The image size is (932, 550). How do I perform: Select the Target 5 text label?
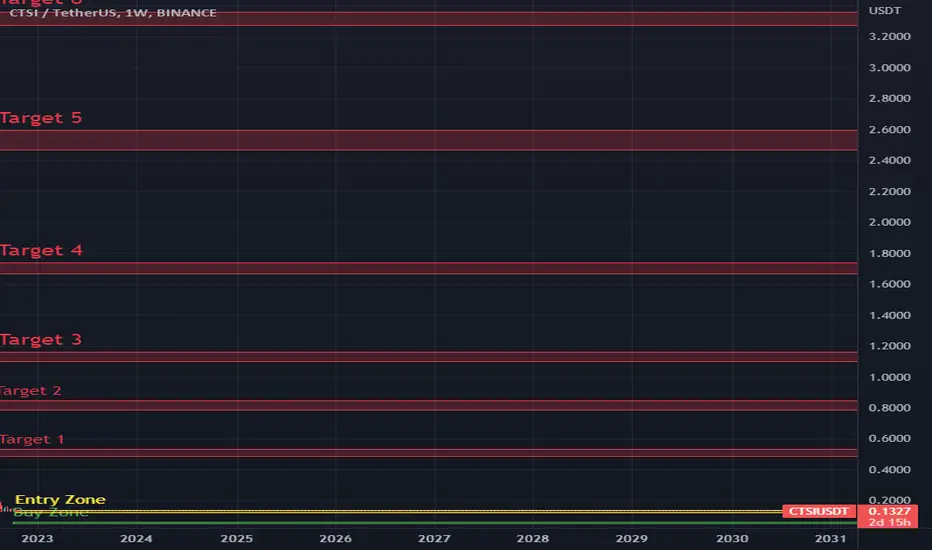click(41, 118)
